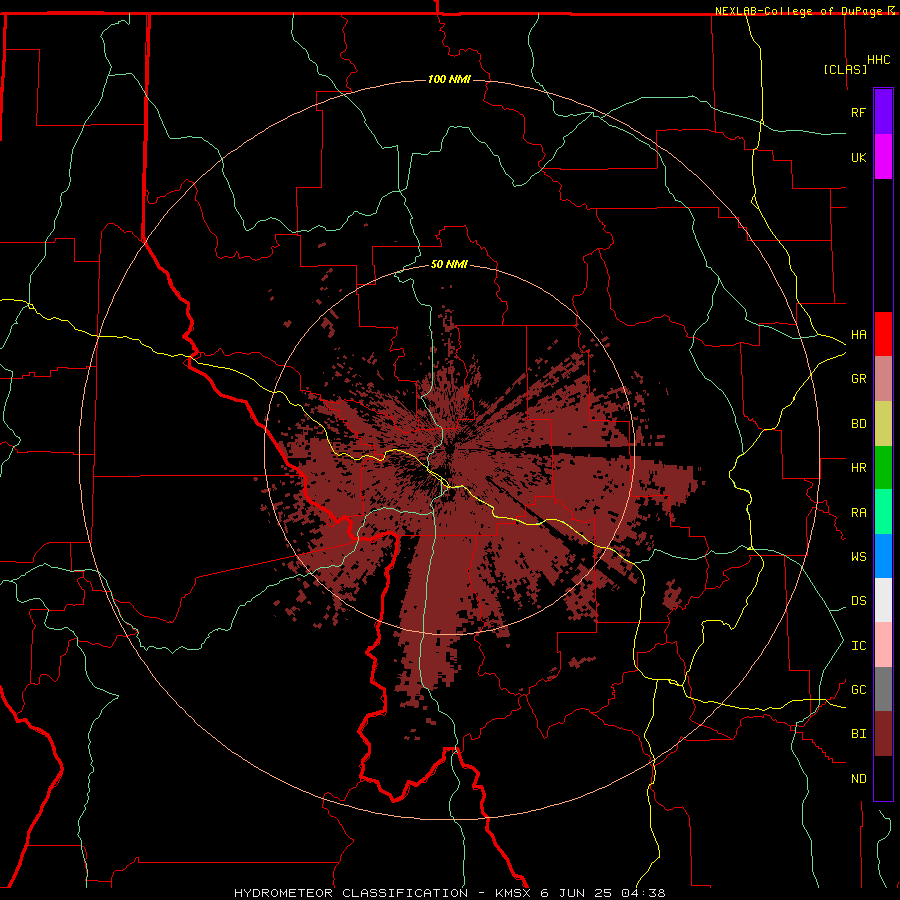
Task: Click the RA mint legend swatch
Action: pos(883,512)
